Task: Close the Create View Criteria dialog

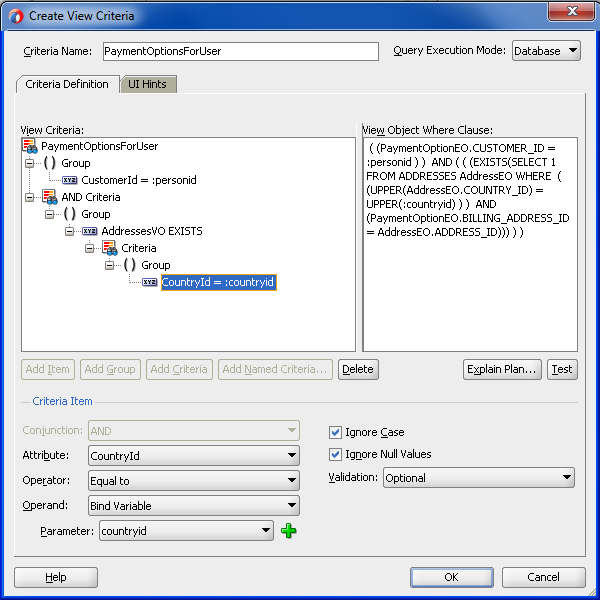Action: (x=571, y=12)
